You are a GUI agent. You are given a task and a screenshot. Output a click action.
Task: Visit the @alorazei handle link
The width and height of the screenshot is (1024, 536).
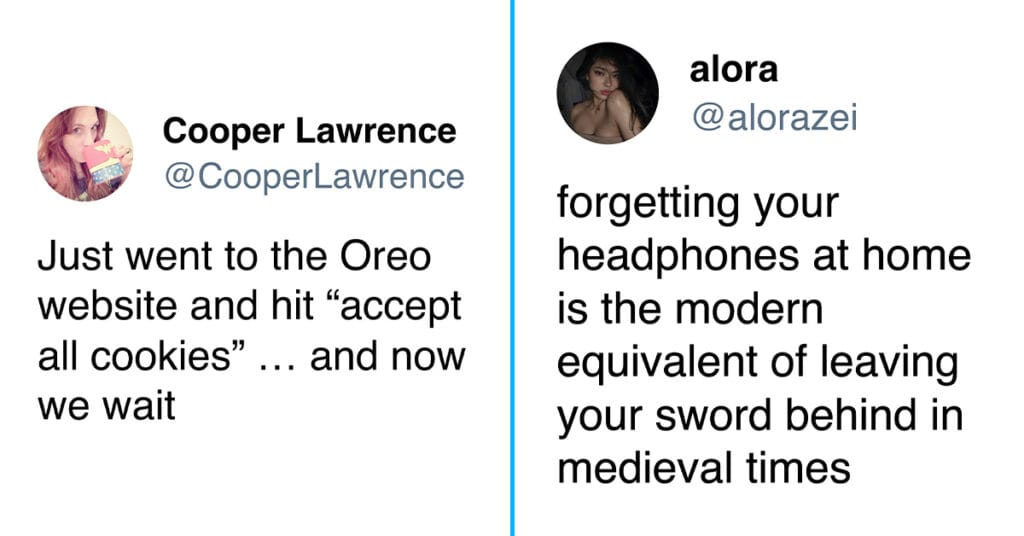click(x=774, y=118)
